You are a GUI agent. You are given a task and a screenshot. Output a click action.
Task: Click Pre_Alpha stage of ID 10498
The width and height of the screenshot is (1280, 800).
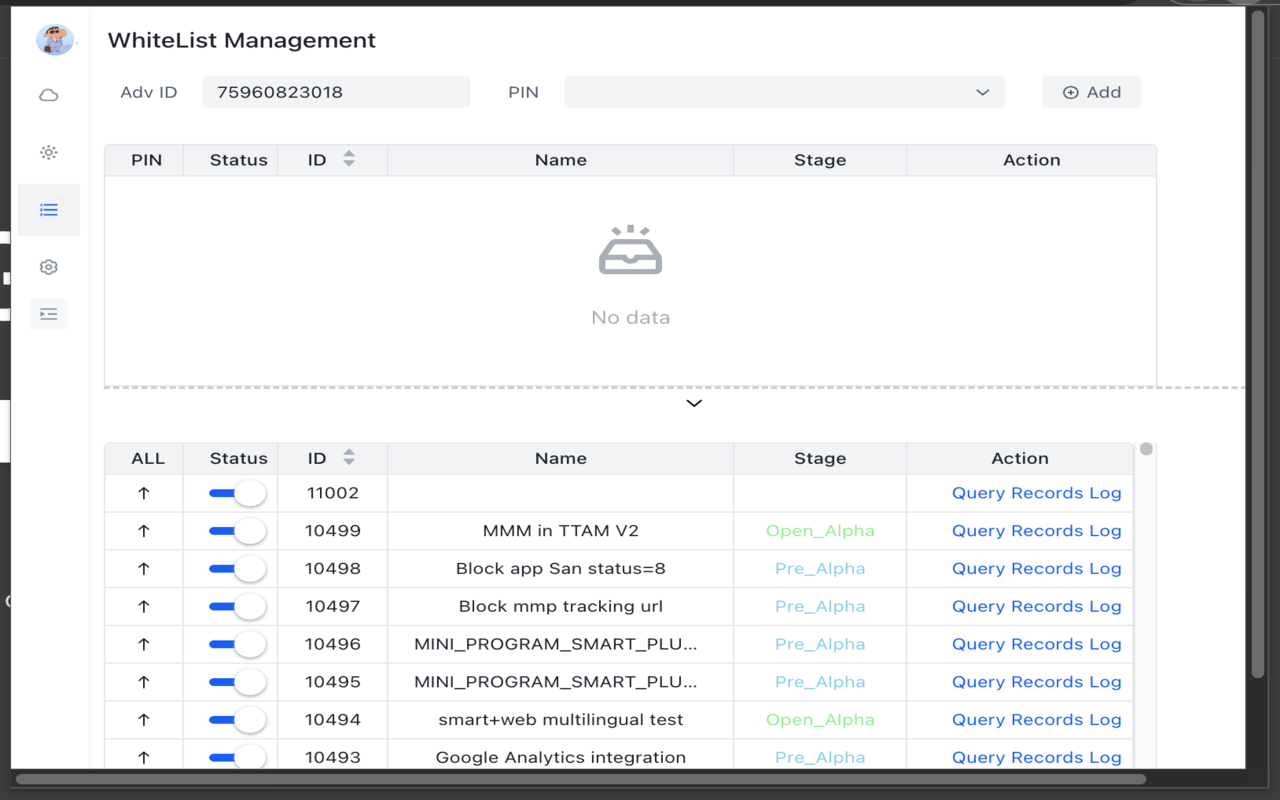[x=820, y=569]
